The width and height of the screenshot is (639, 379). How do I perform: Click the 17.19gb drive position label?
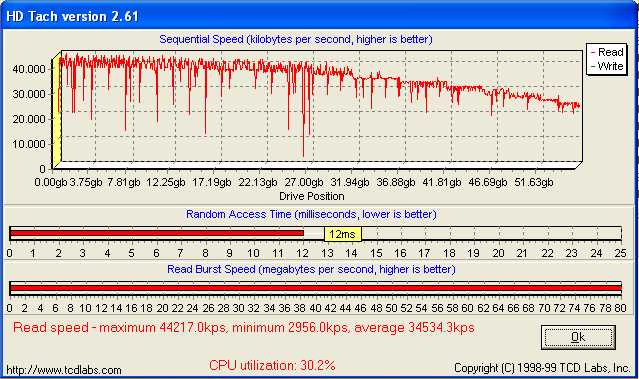tap(212, 182)
